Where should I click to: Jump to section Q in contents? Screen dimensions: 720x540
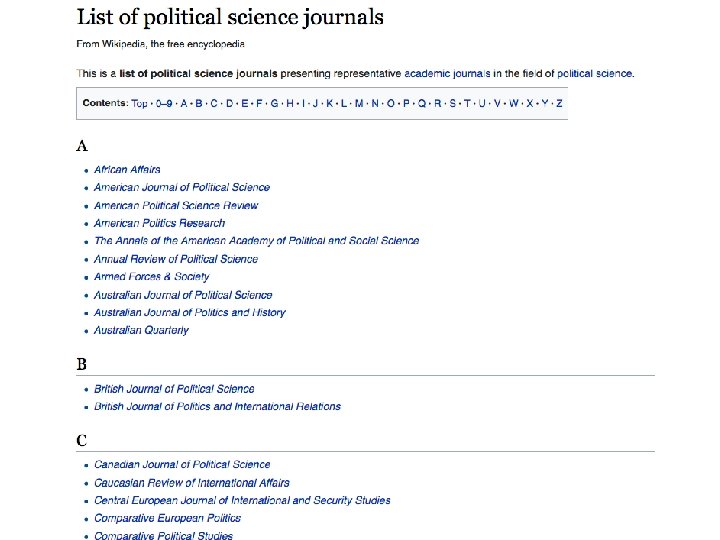pyautogui.click(x=422, y=103)
